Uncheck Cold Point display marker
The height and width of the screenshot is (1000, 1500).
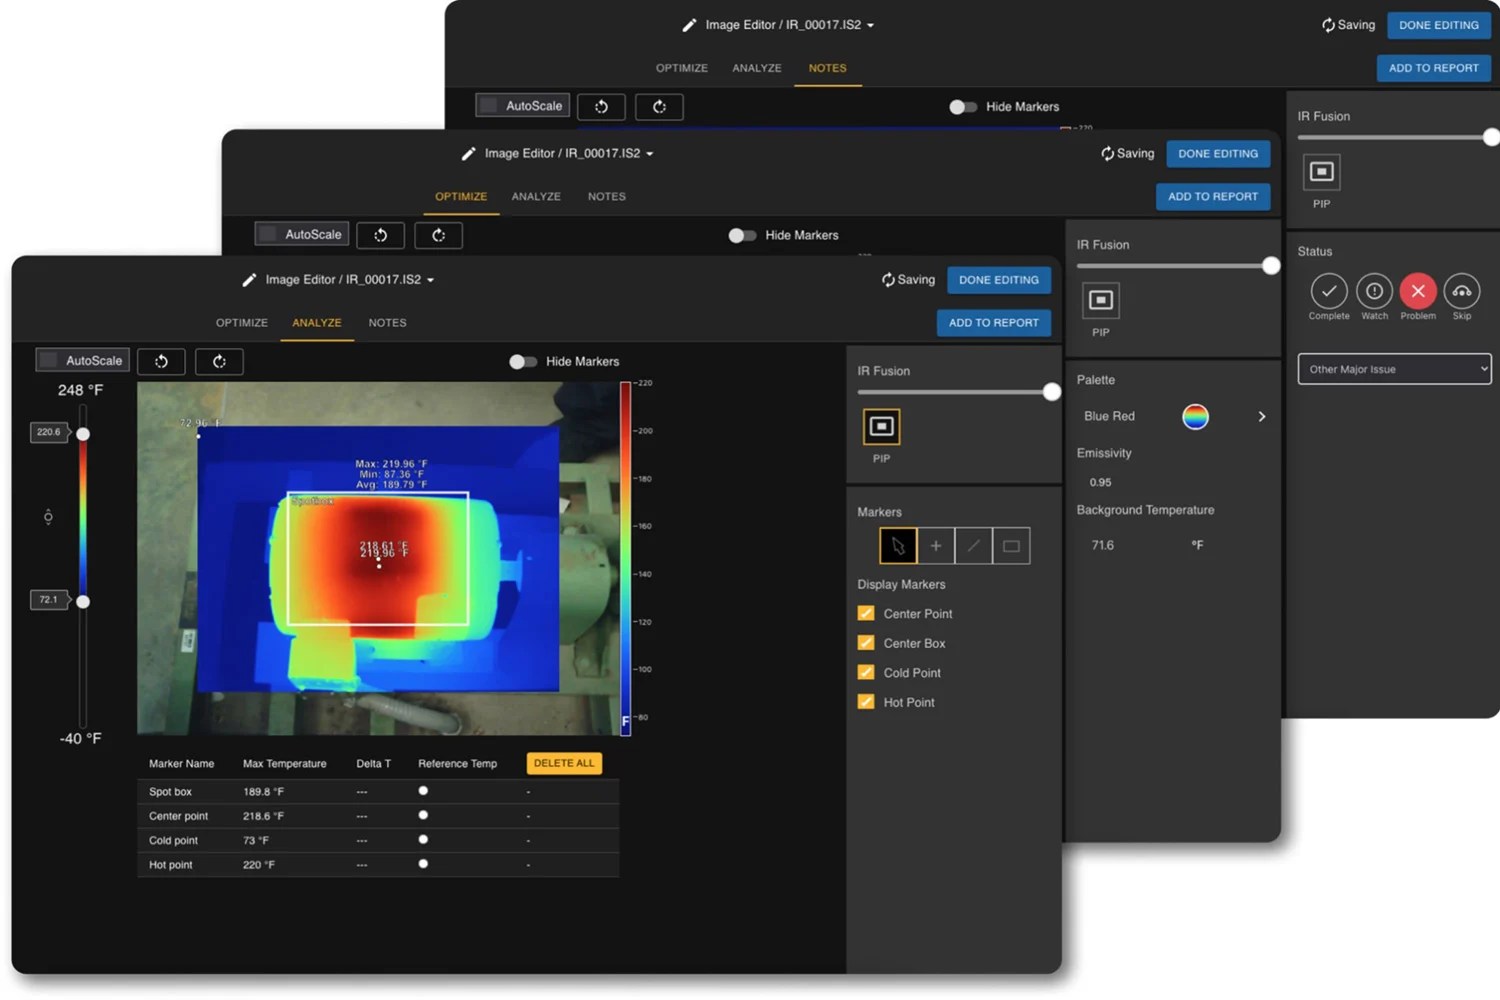(x=865, y=672)
